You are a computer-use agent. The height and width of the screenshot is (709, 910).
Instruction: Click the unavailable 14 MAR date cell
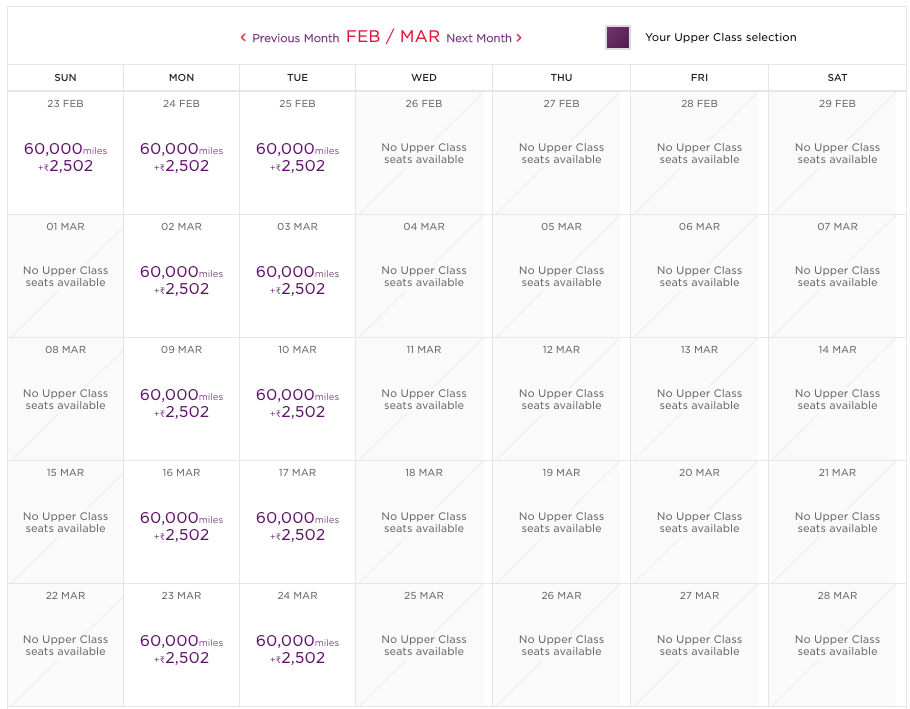tap(838, 399)
